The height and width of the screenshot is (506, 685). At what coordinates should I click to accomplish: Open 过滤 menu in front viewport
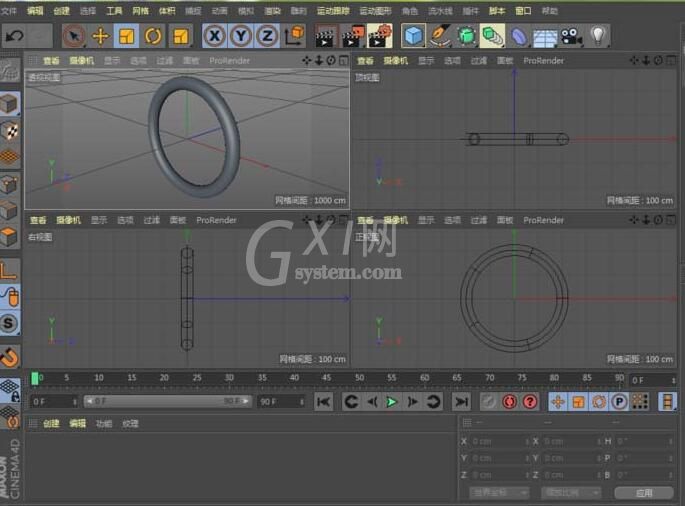[x=479, y=220]
